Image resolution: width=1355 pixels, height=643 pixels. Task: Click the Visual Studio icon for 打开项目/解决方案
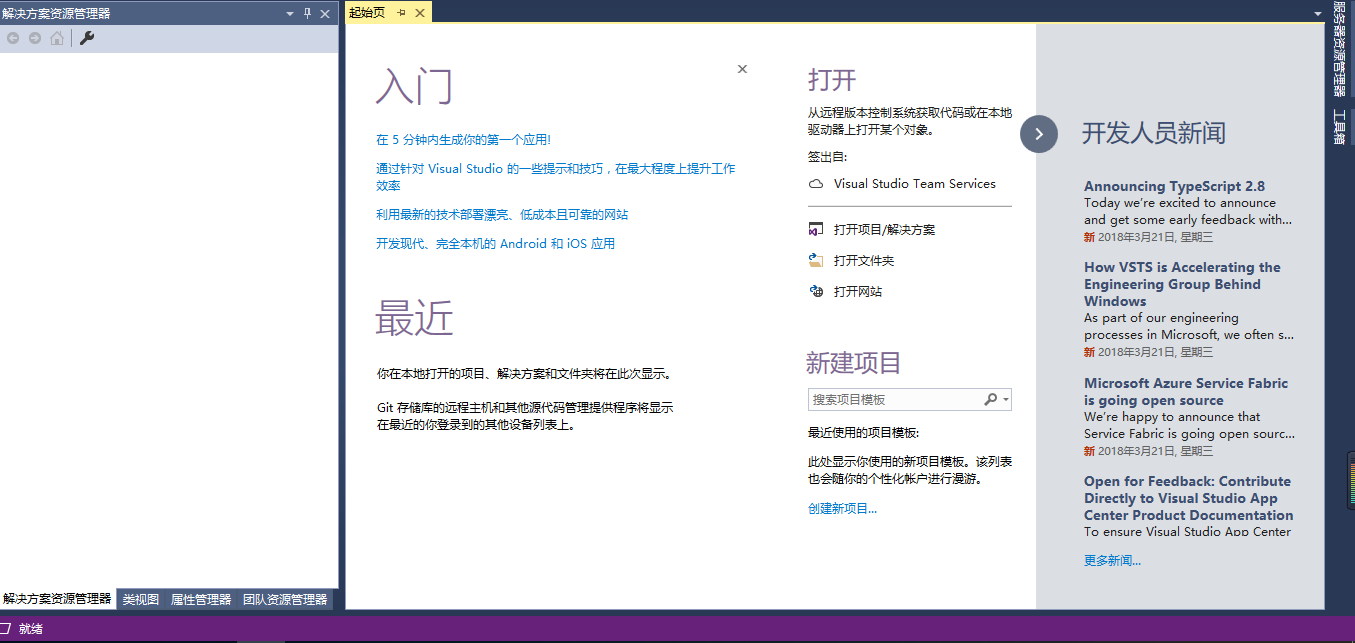click(815, 229)
